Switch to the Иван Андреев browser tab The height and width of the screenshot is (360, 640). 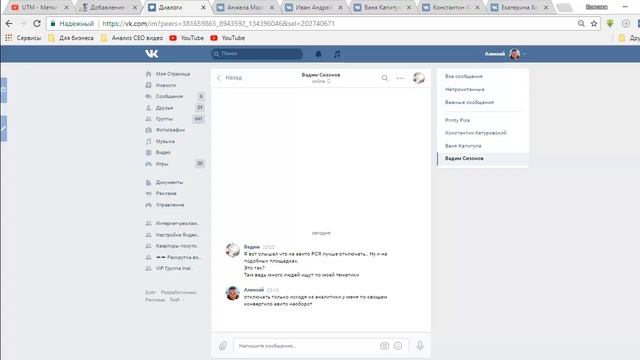coord(313,7)
